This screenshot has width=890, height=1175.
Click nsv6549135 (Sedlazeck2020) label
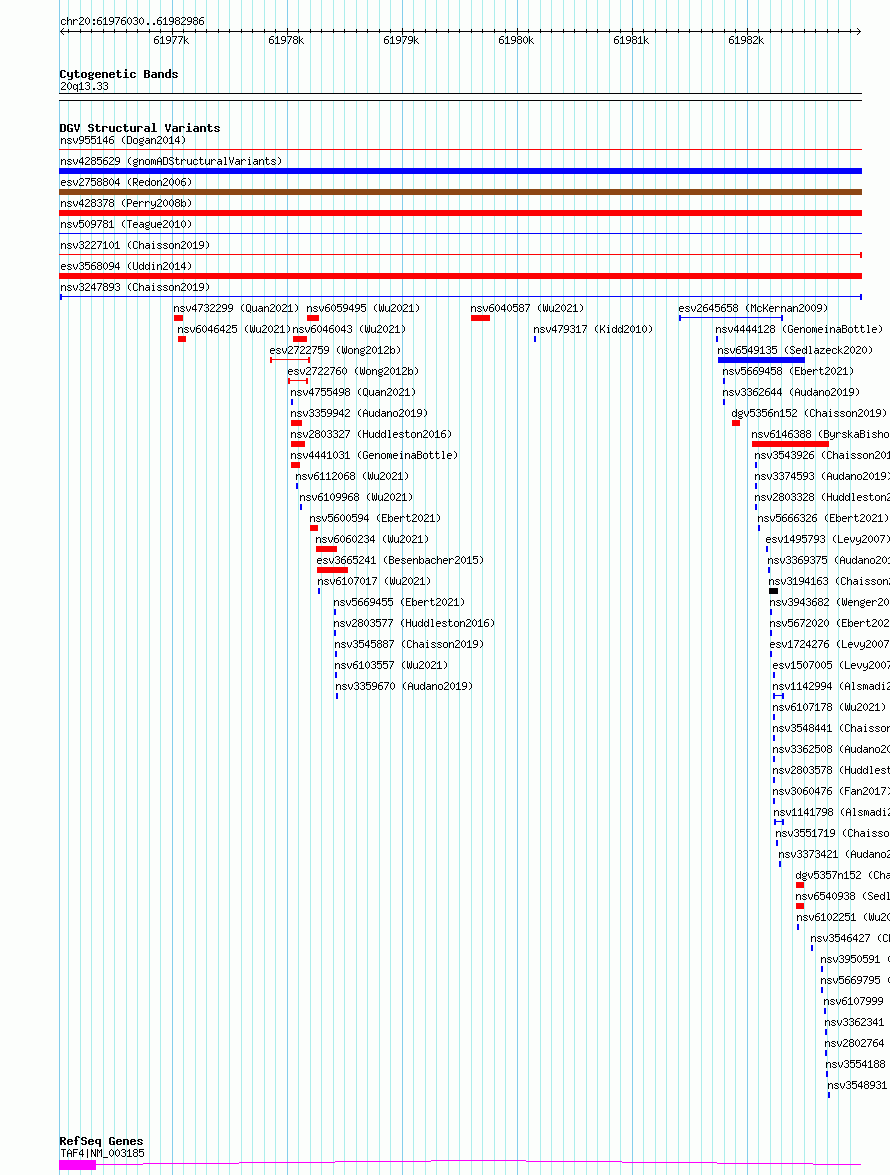tap(795, 350)
